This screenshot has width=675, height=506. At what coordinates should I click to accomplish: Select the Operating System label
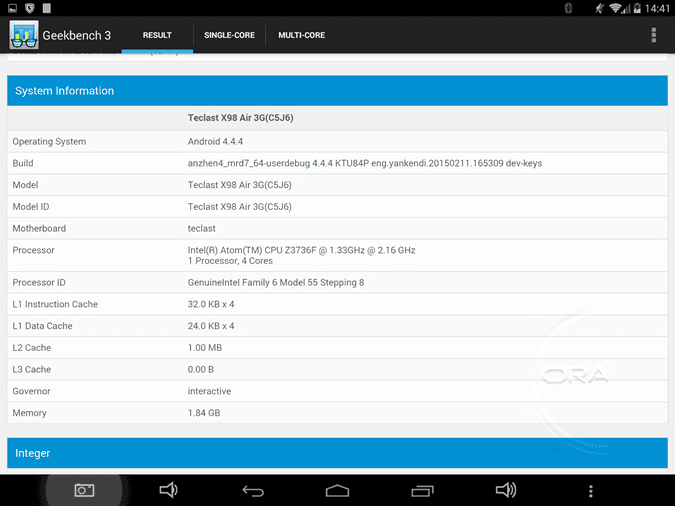point(49,142)
